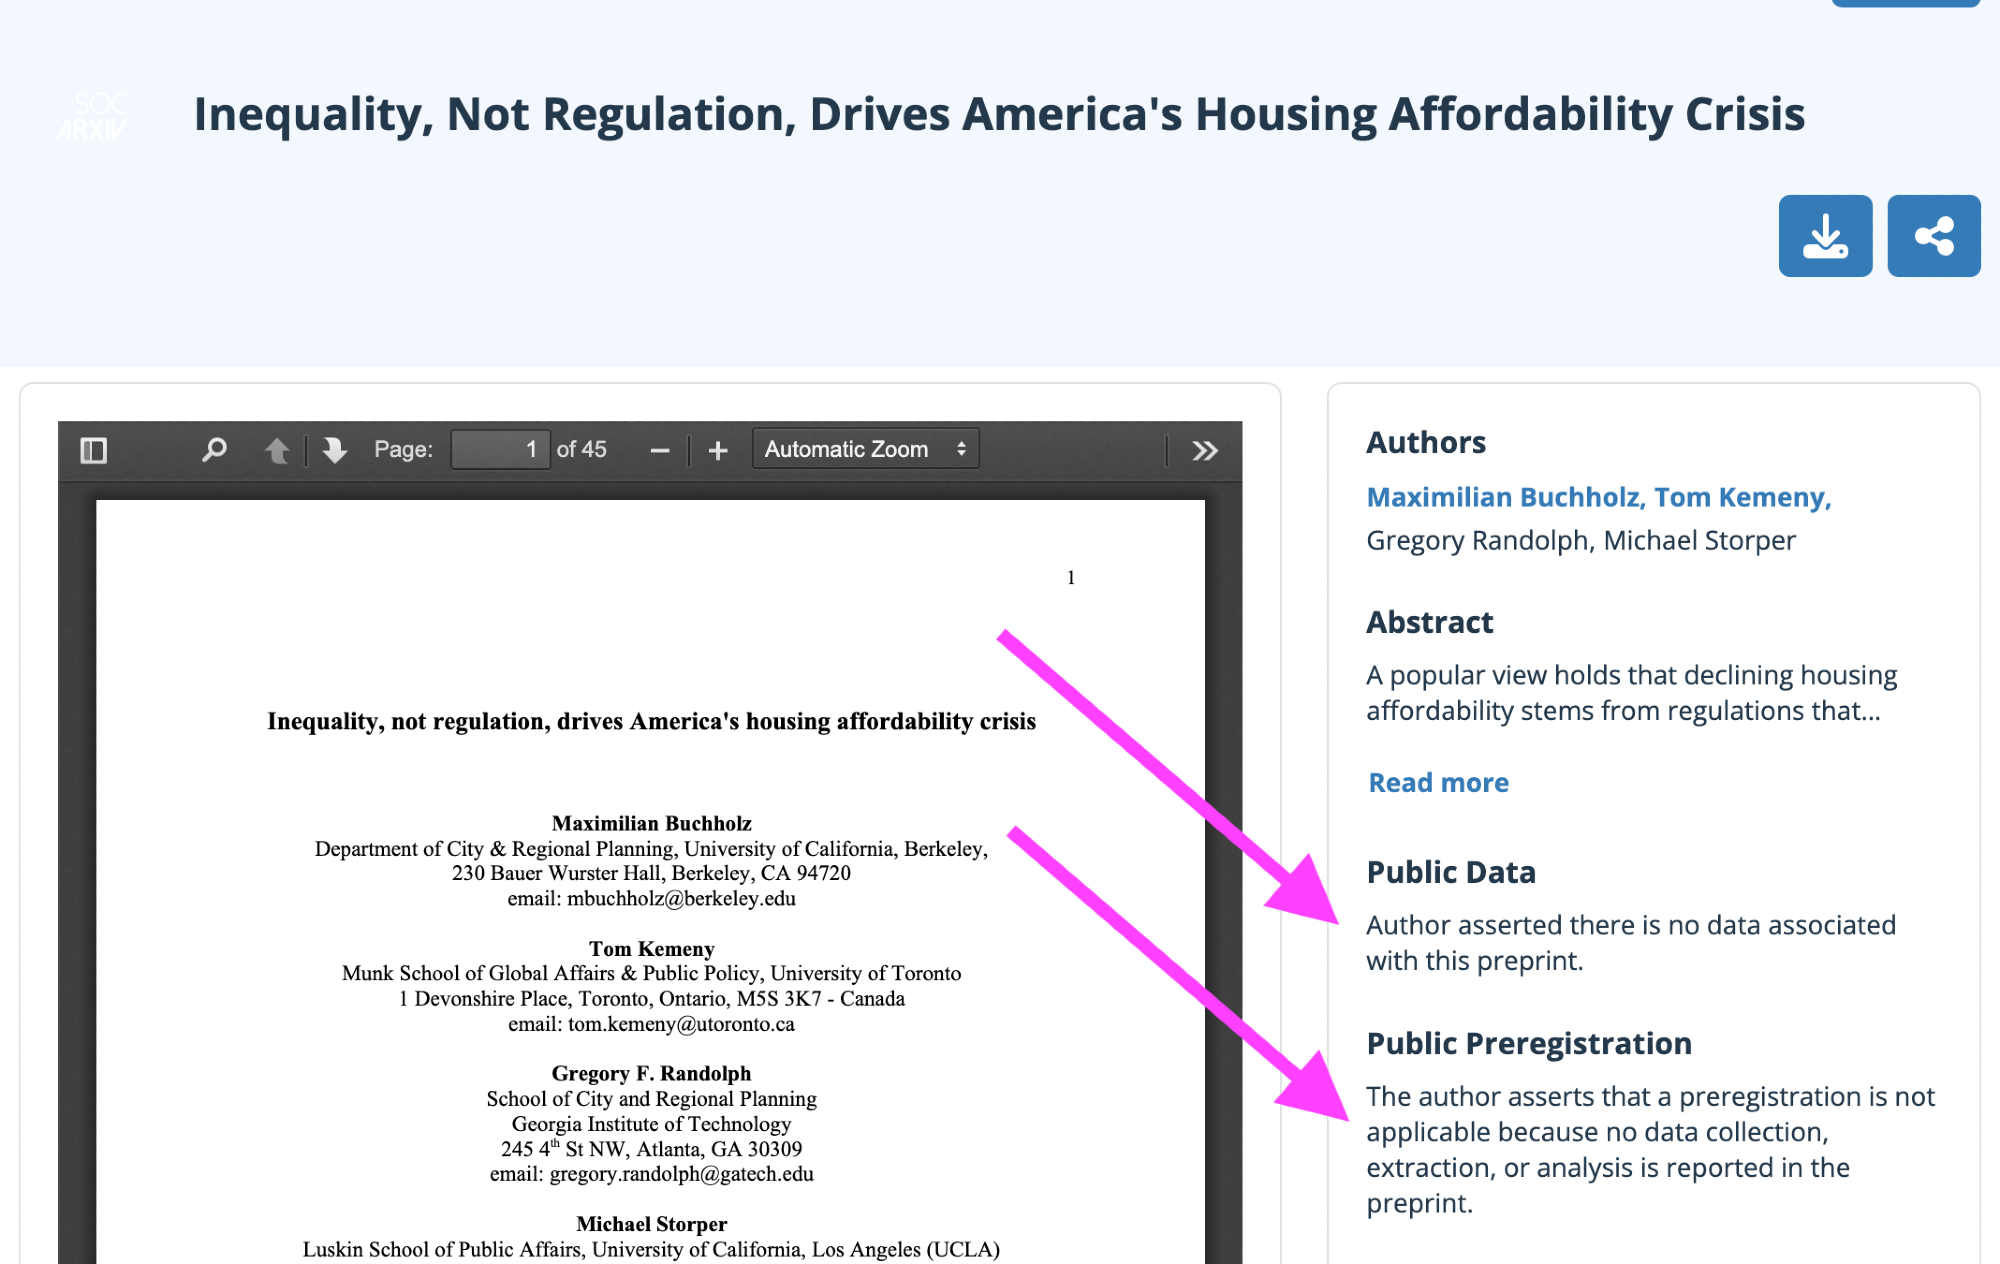Click the SocArXiv logo
Screen dimensions: 2000x1264
tap(92, 116)
